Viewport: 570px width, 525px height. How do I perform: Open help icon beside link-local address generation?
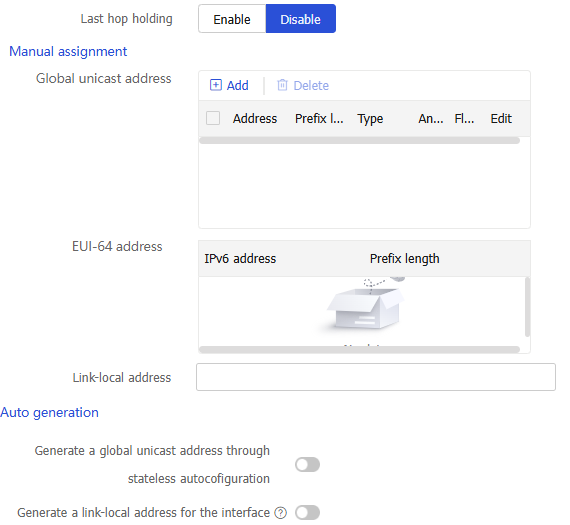point(281,513)
